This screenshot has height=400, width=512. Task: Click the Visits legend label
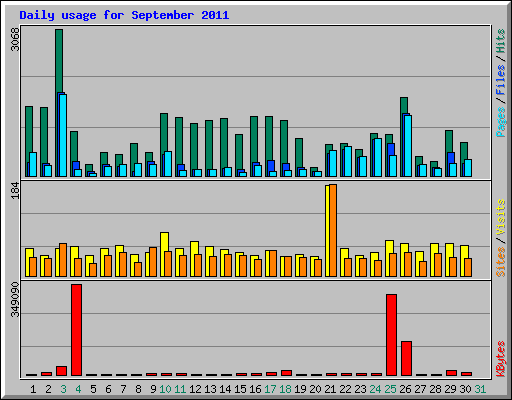click(500, 218)
